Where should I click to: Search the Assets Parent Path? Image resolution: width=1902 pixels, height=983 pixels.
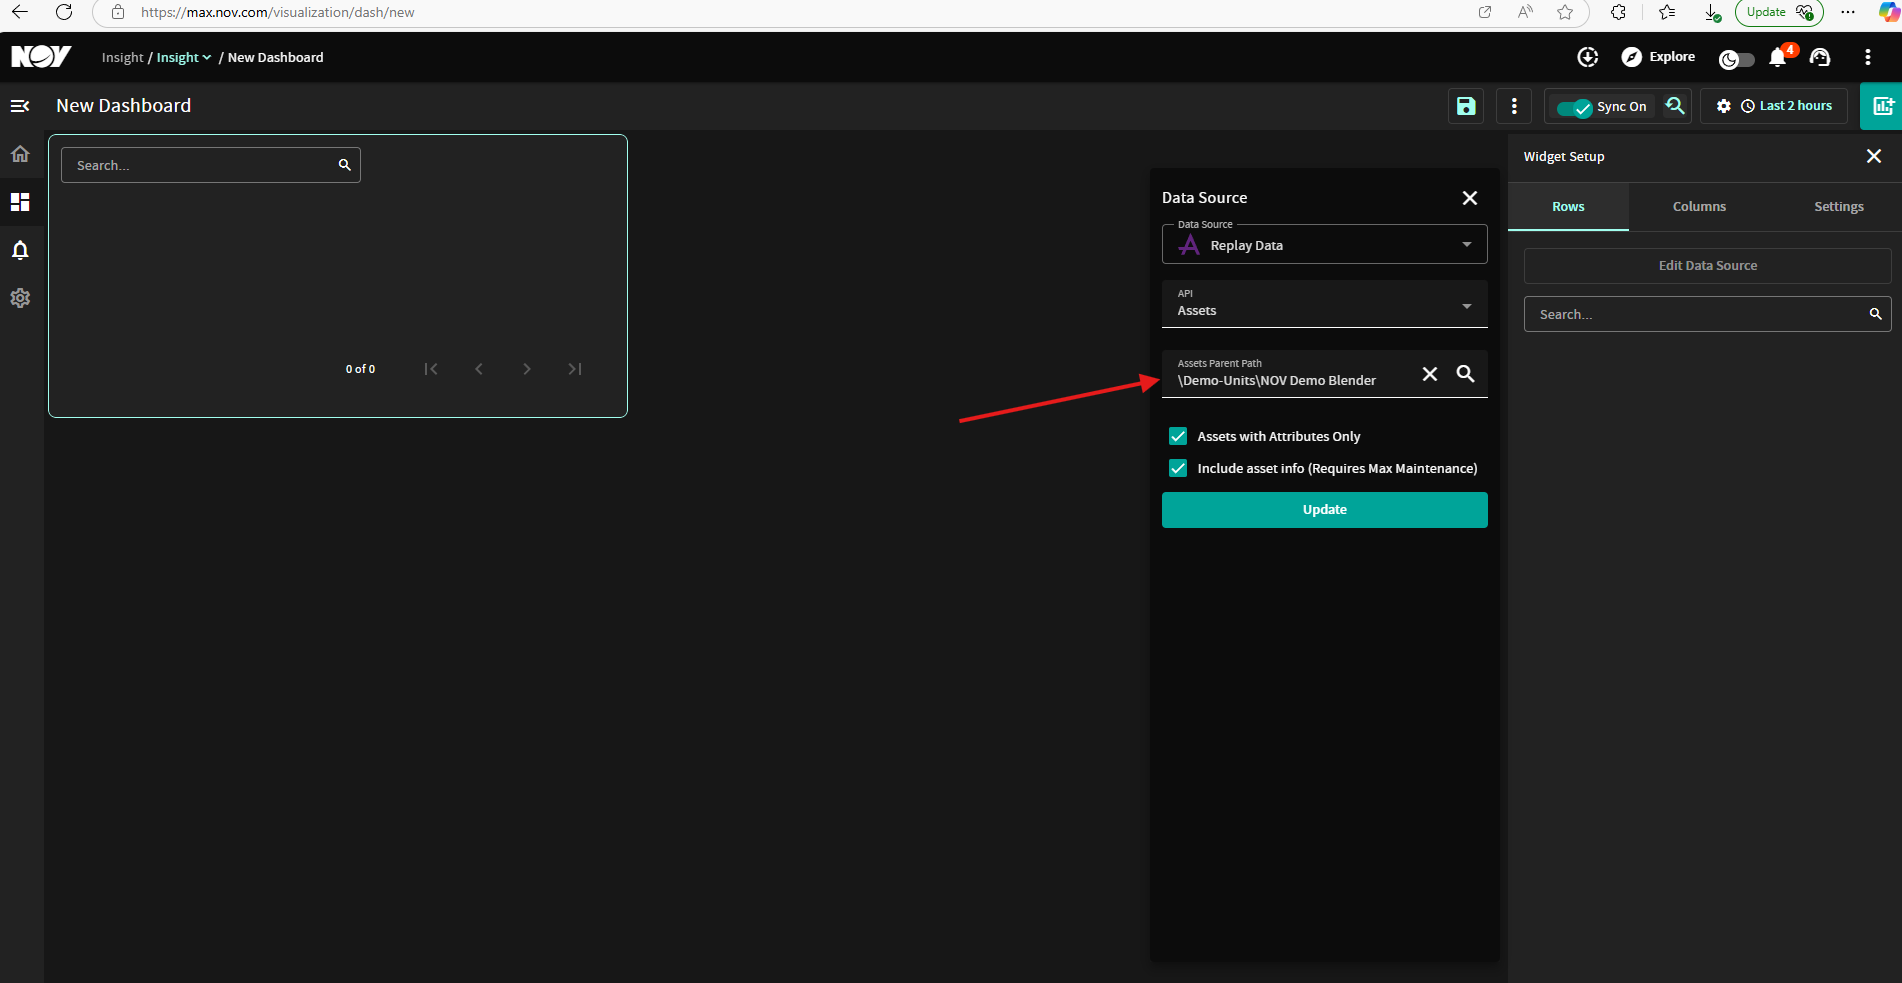1465,374
